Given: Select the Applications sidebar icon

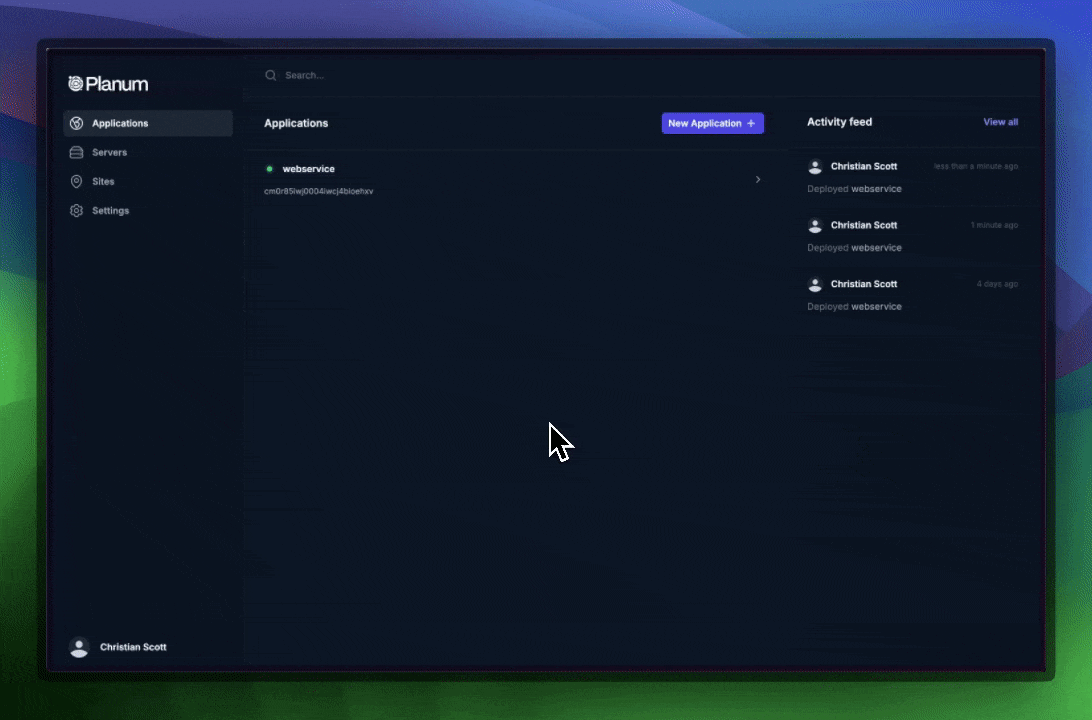Looking at the screenshot, I should pyautogui.click(x=77, y=122).
